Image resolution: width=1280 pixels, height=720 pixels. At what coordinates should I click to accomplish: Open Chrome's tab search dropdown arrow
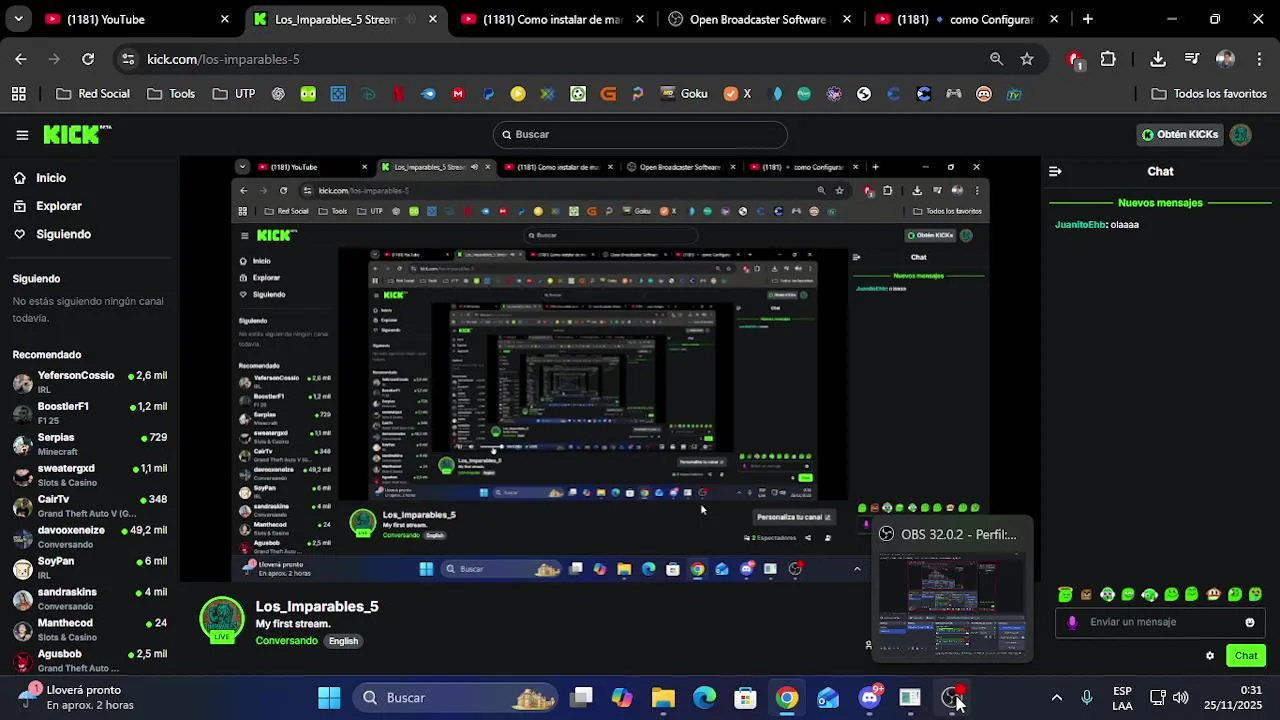tap(18, 19)
